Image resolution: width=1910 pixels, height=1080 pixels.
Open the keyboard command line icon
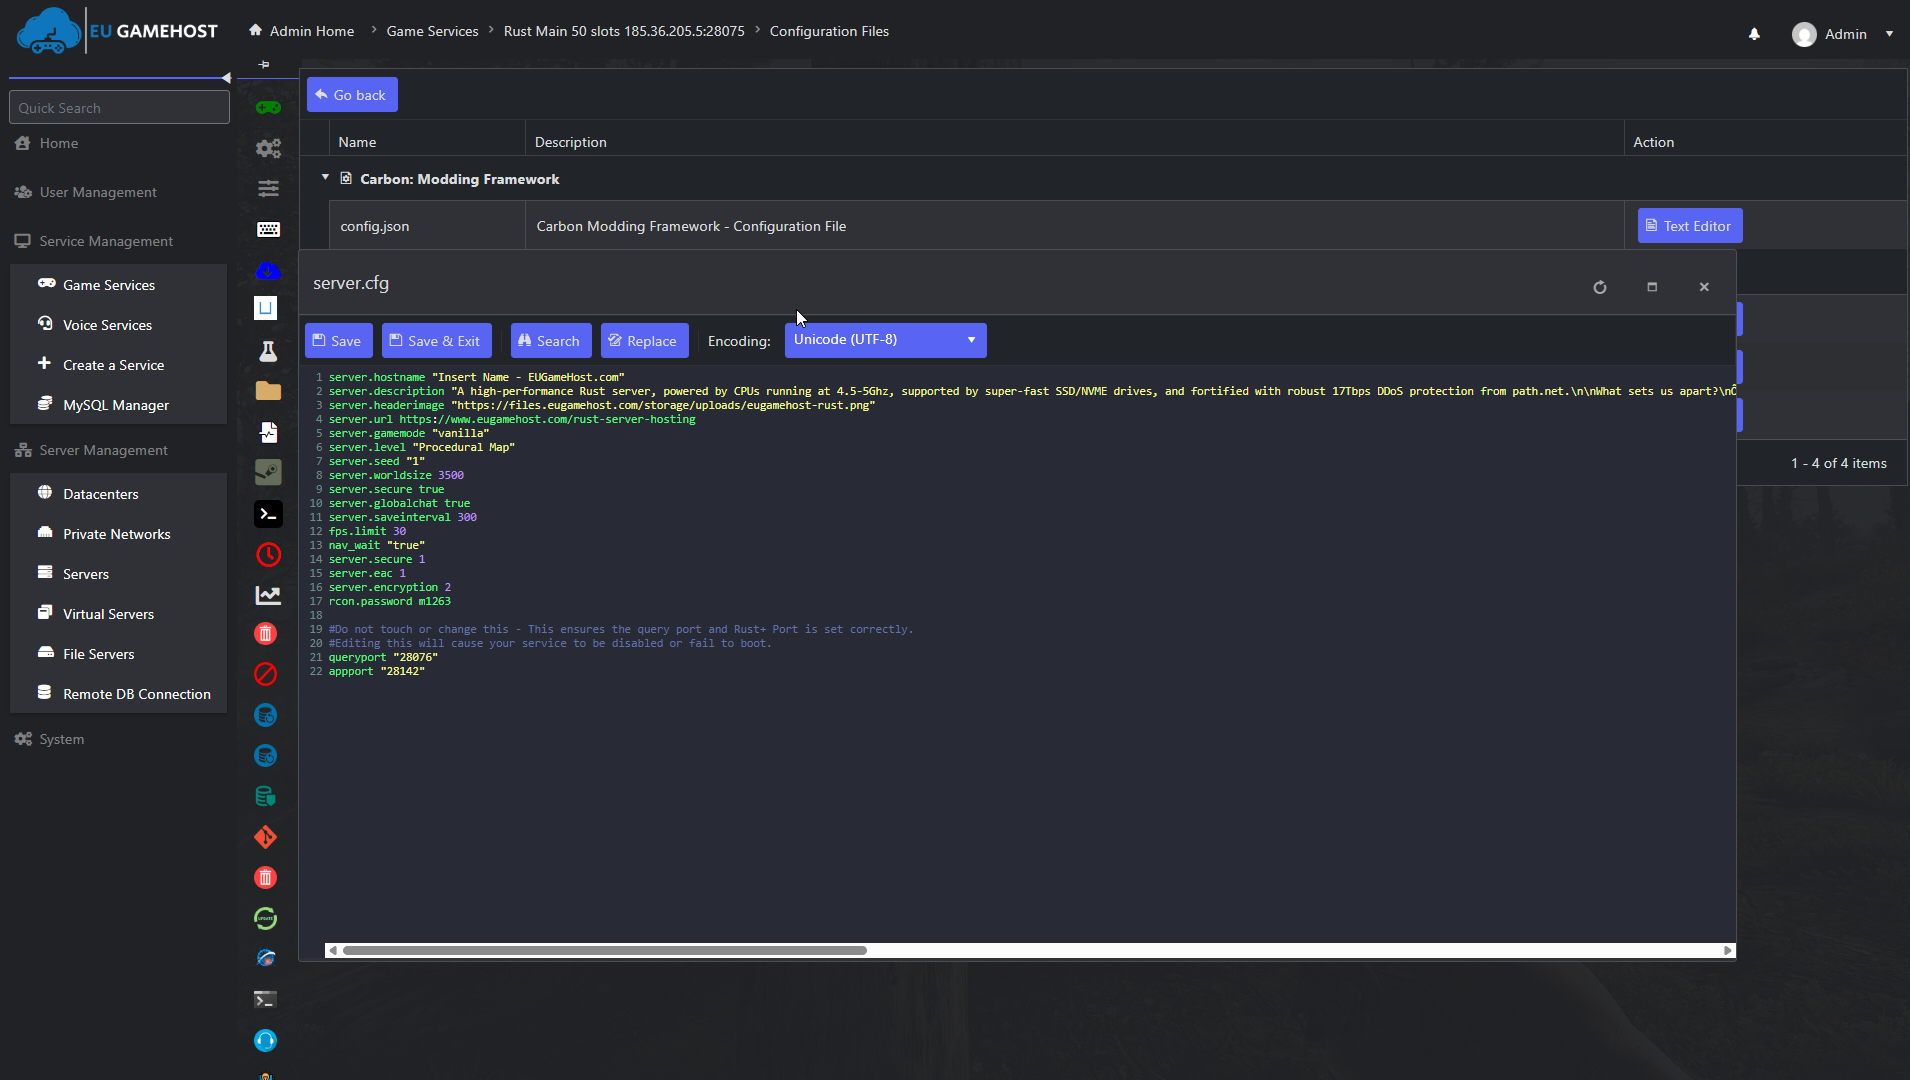[267, 230]
